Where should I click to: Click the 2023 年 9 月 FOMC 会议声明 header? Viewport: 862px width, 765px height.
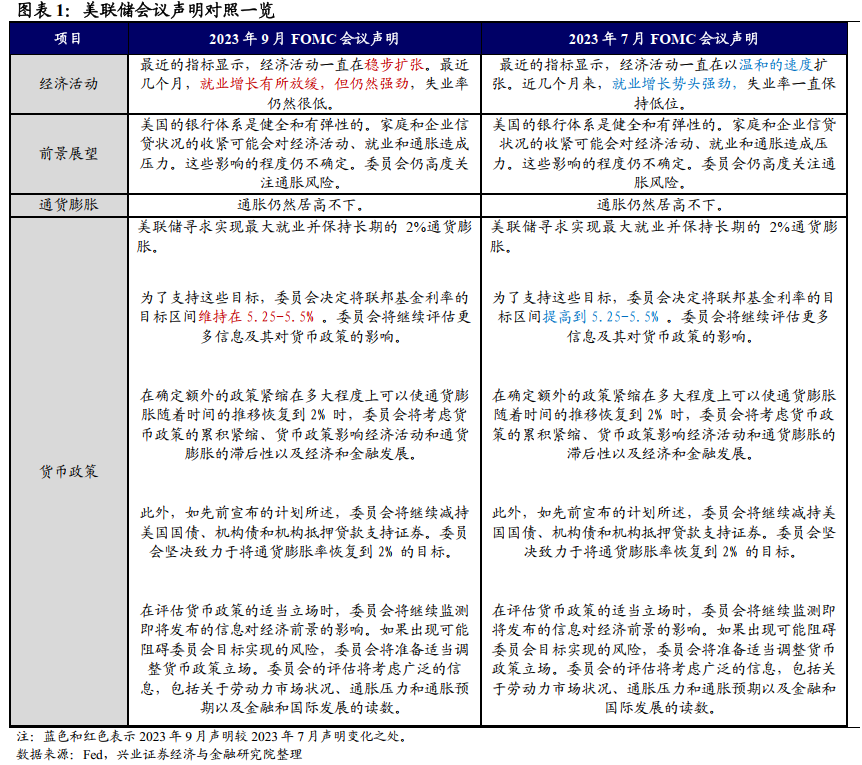click(x=304, y=39)
